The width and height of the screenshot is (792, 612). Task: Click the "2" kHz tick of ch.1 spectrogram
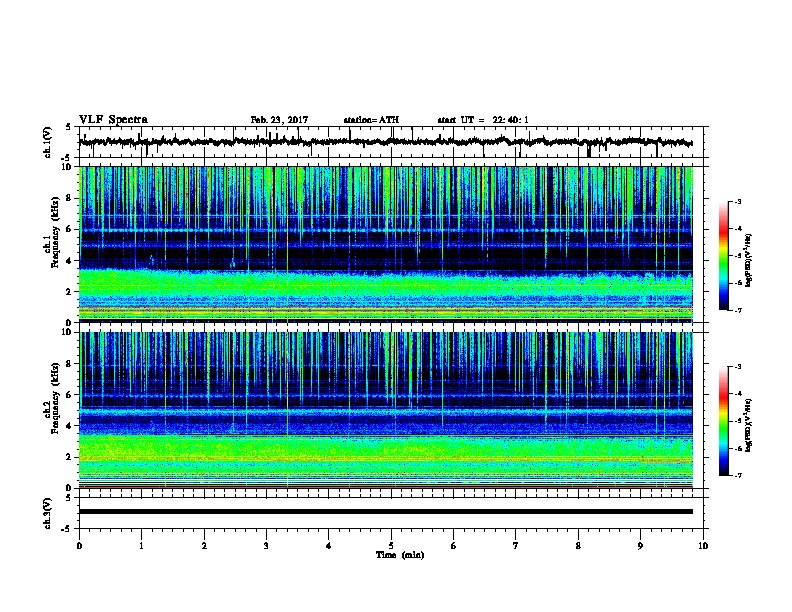[x=70, y=292]
